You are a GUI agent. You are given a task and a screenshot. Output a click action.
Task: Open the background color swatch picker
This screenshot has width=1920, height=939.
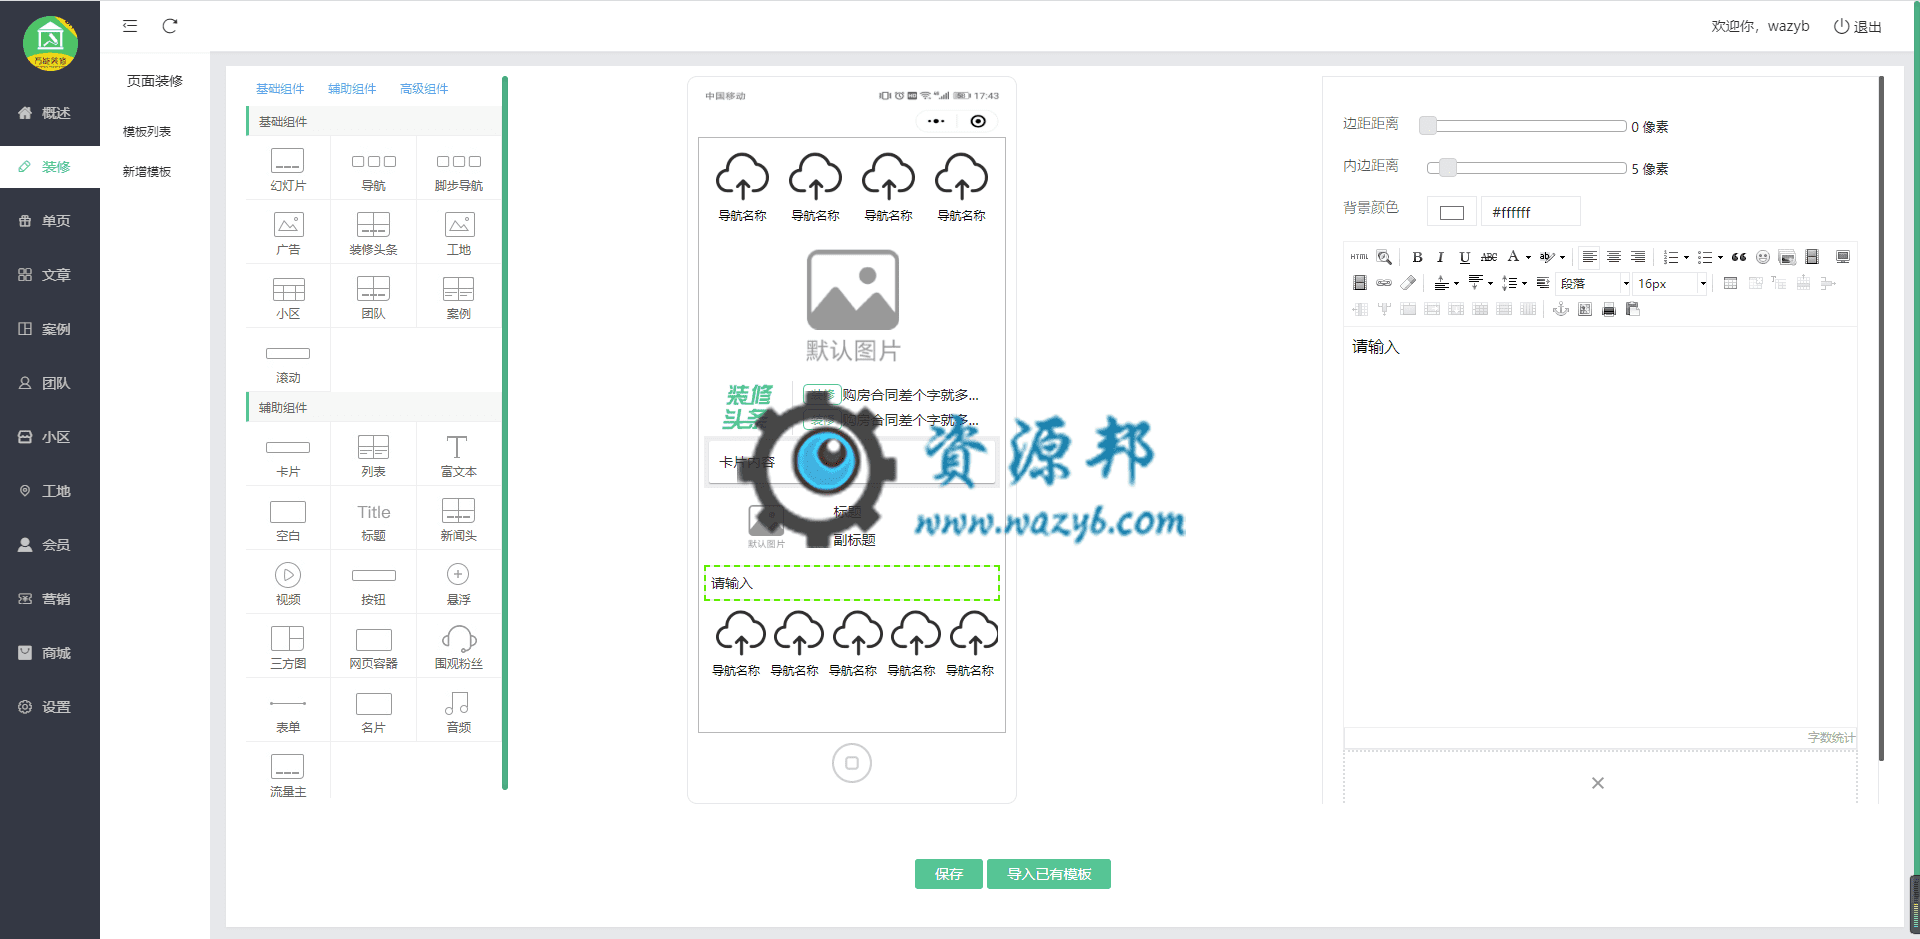click(x=1452, y=212)
